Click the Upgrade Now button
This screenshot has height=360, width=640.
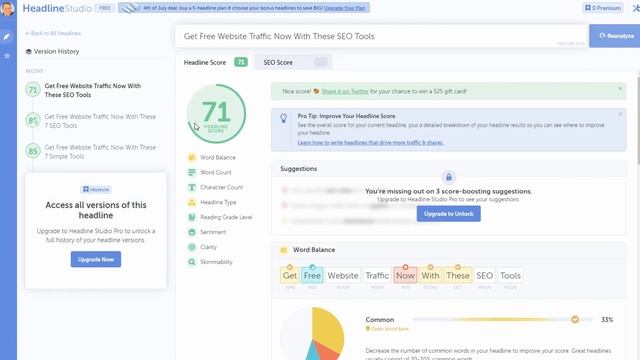[x=96, y=259]
